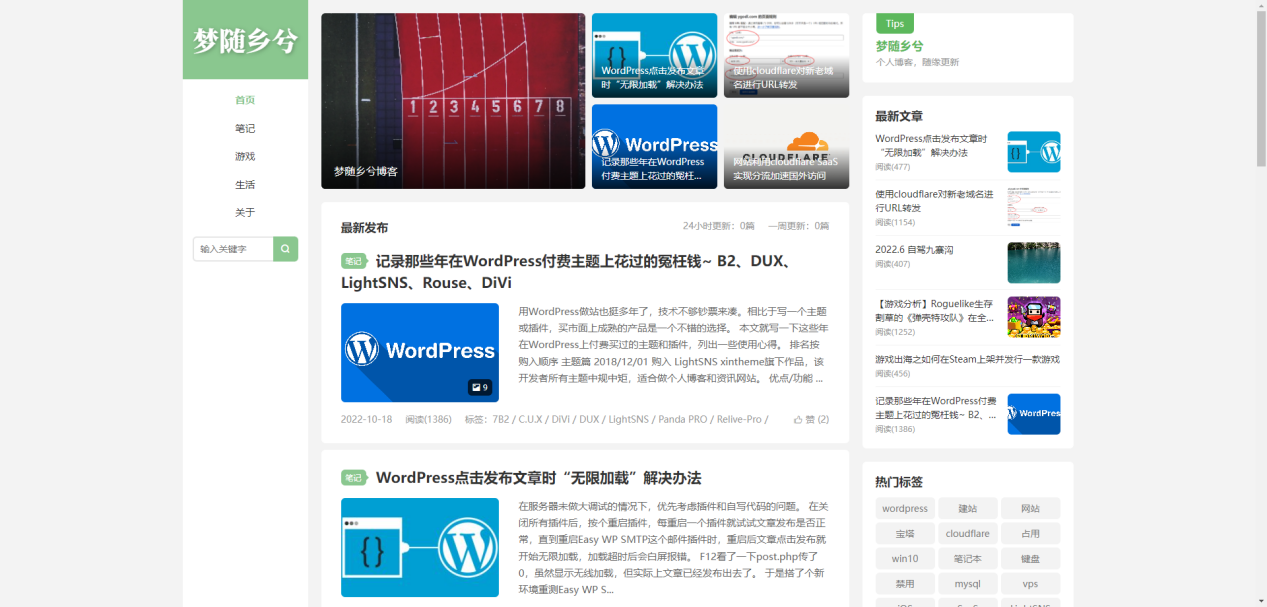Click the LightSNS tag link
This screenshot has width=1267, height=607.
tap(628, 420)
